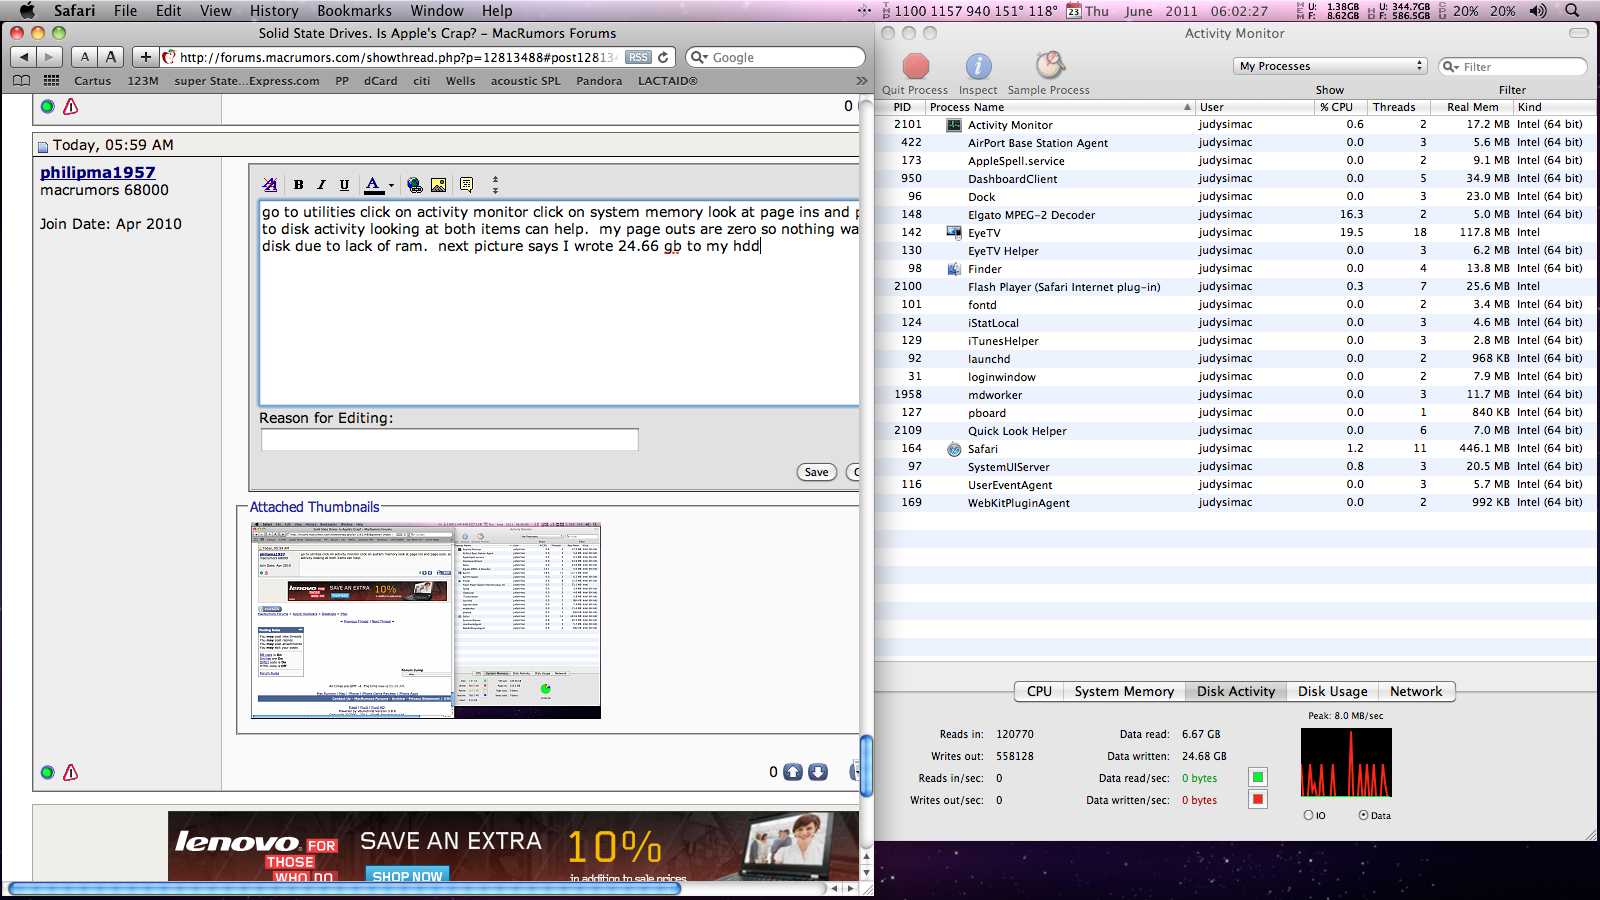
Task: Open philipma1957's user profile link
Action: (x=100, y=171)
